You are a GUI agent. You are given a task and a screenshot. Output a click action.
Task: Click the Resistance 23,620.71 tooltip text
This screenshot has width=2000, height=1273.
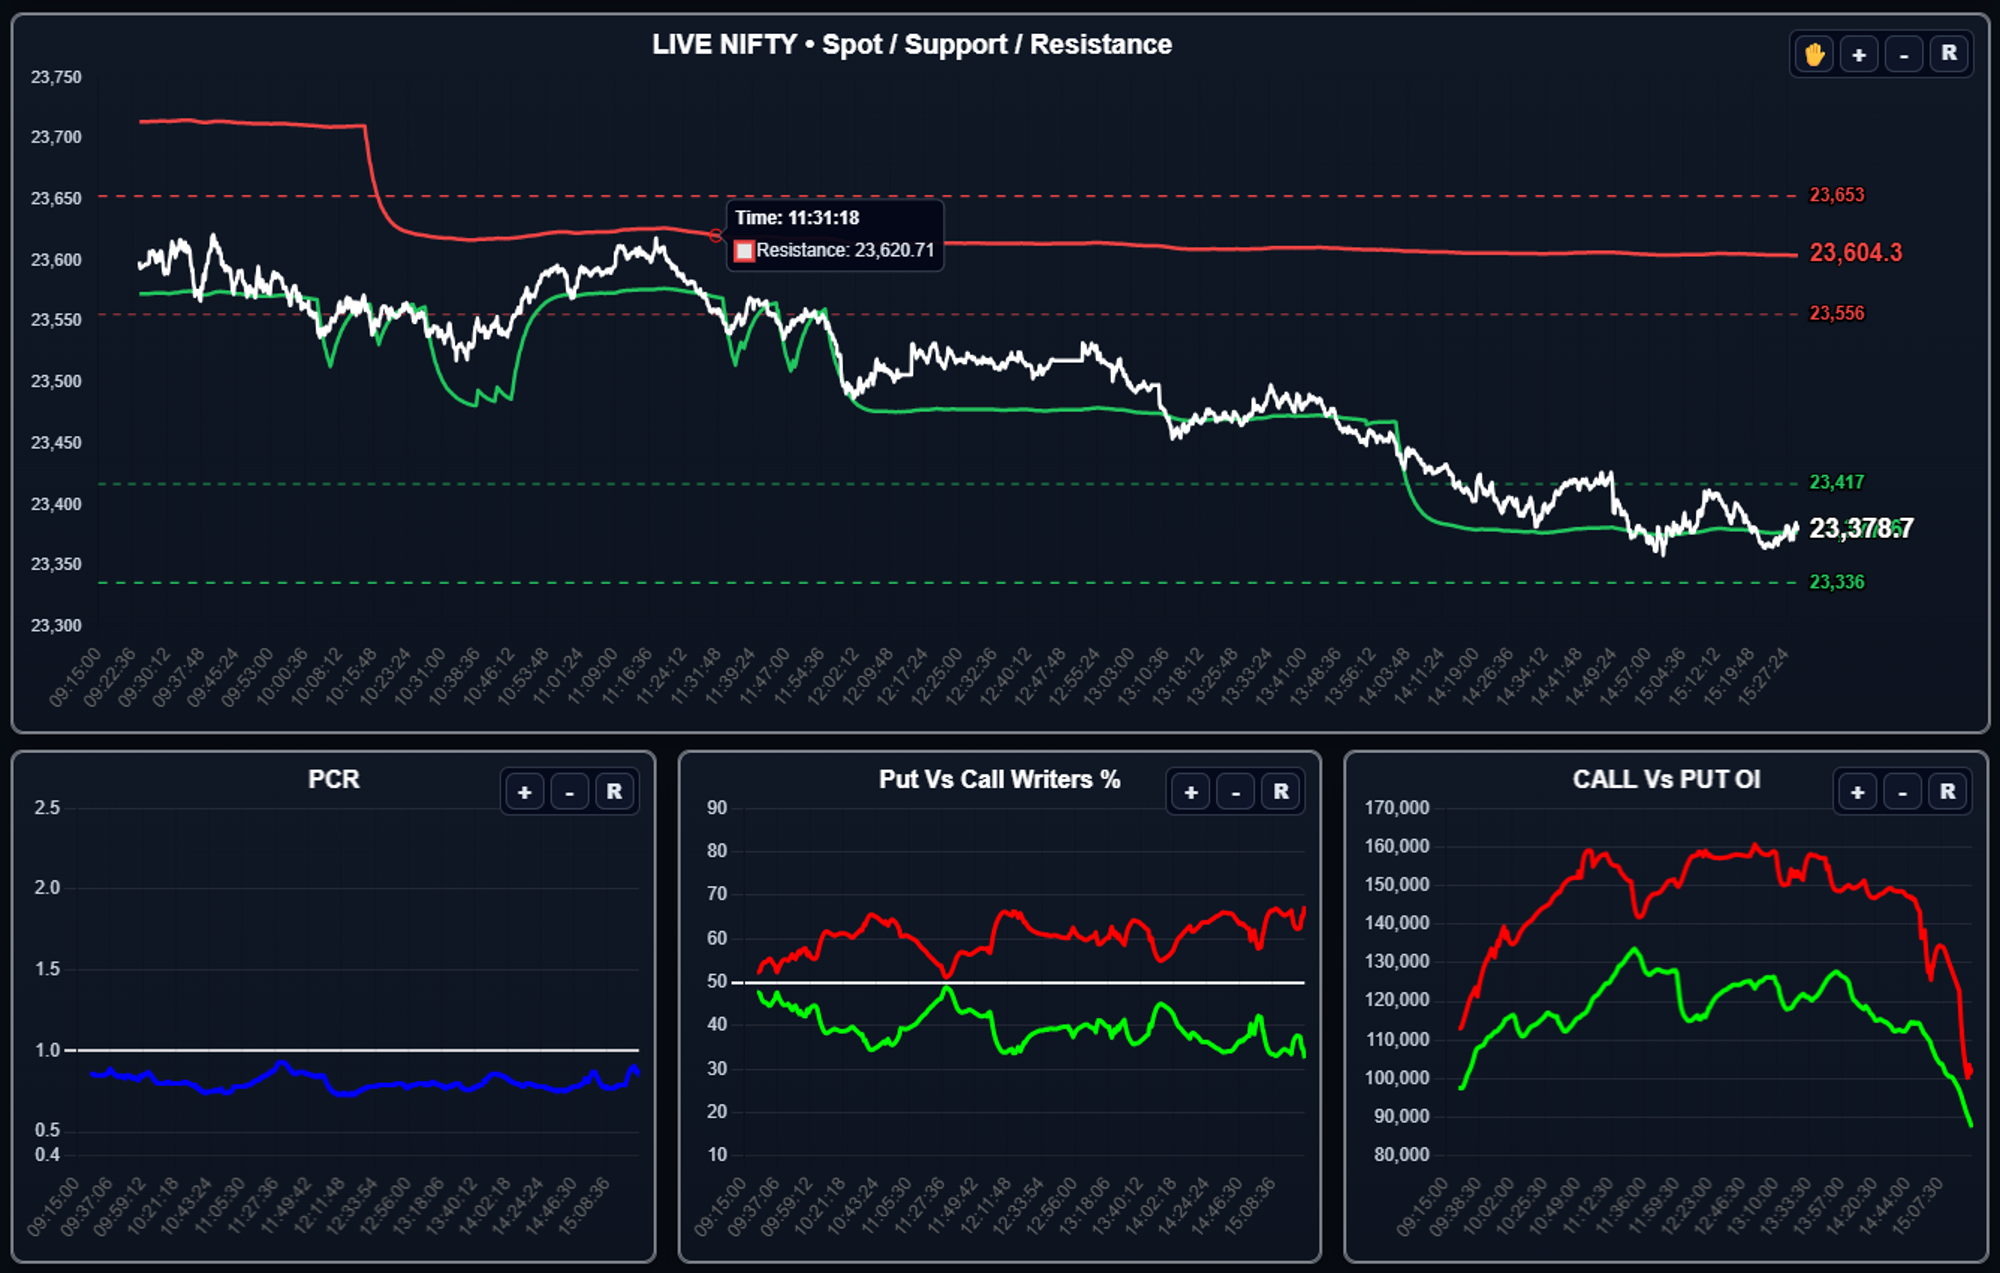[x=845, y=250]
